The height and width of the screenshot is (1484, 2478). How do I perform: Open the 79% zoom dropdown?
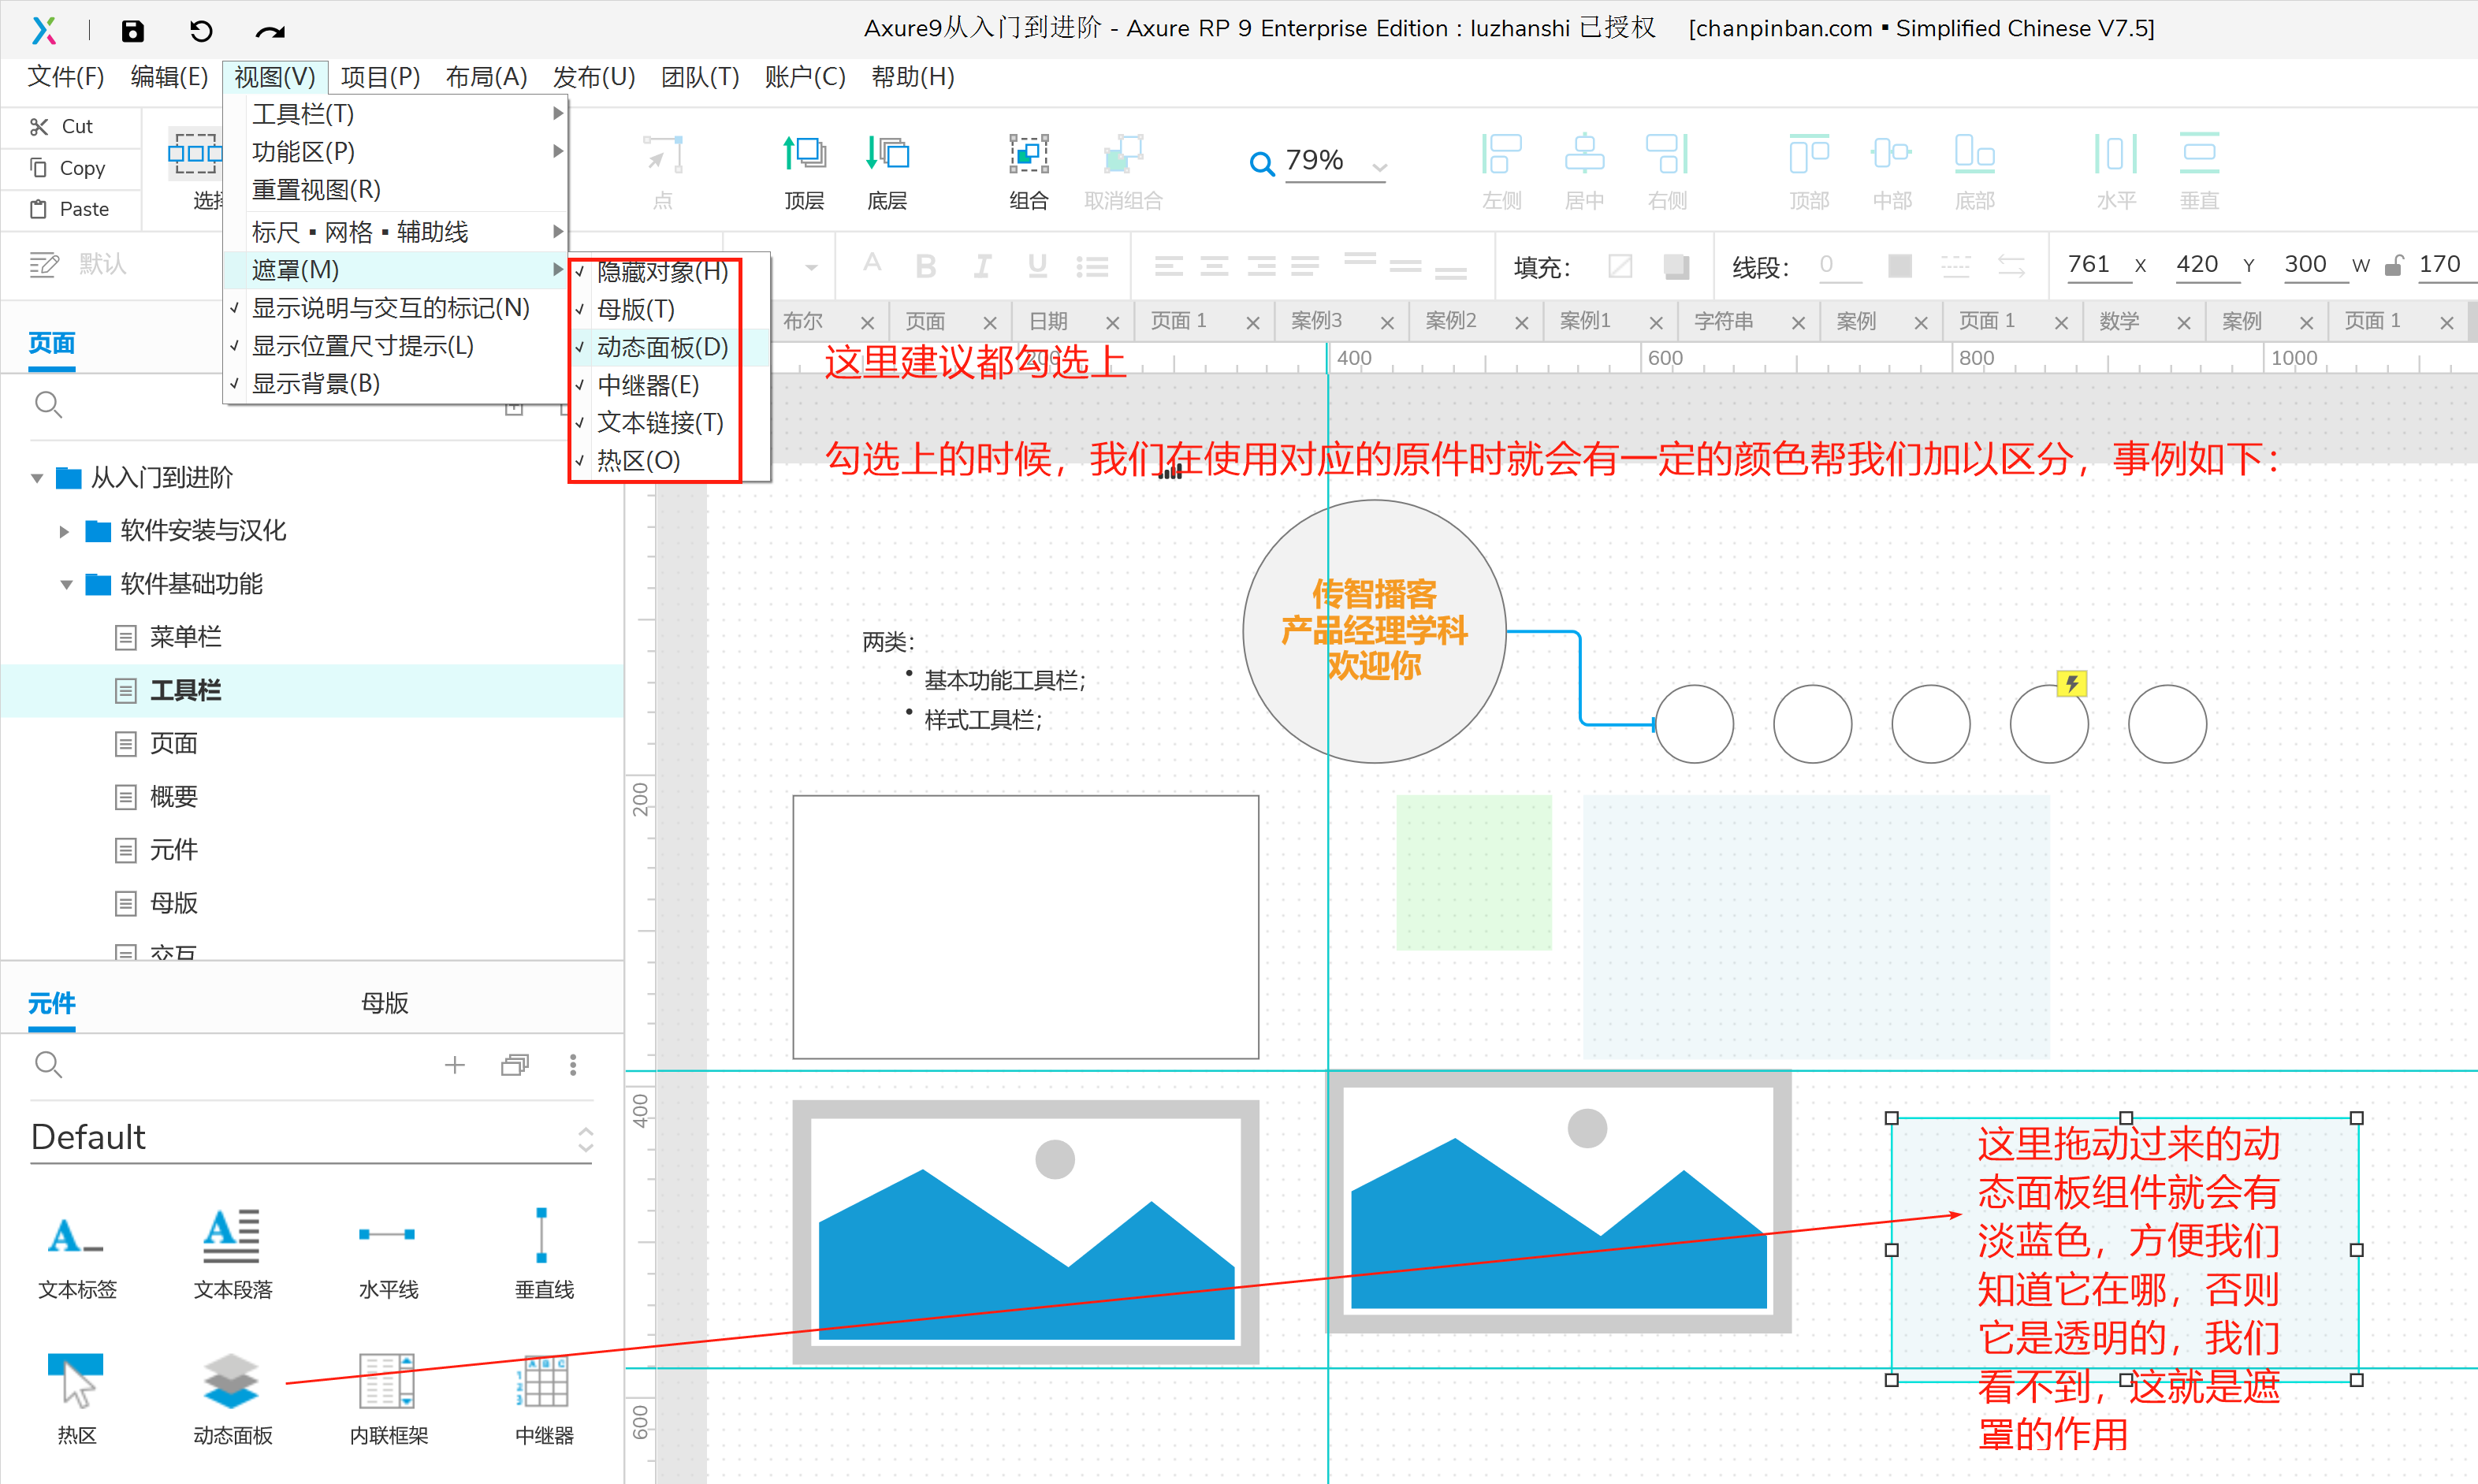point(1380,167)
